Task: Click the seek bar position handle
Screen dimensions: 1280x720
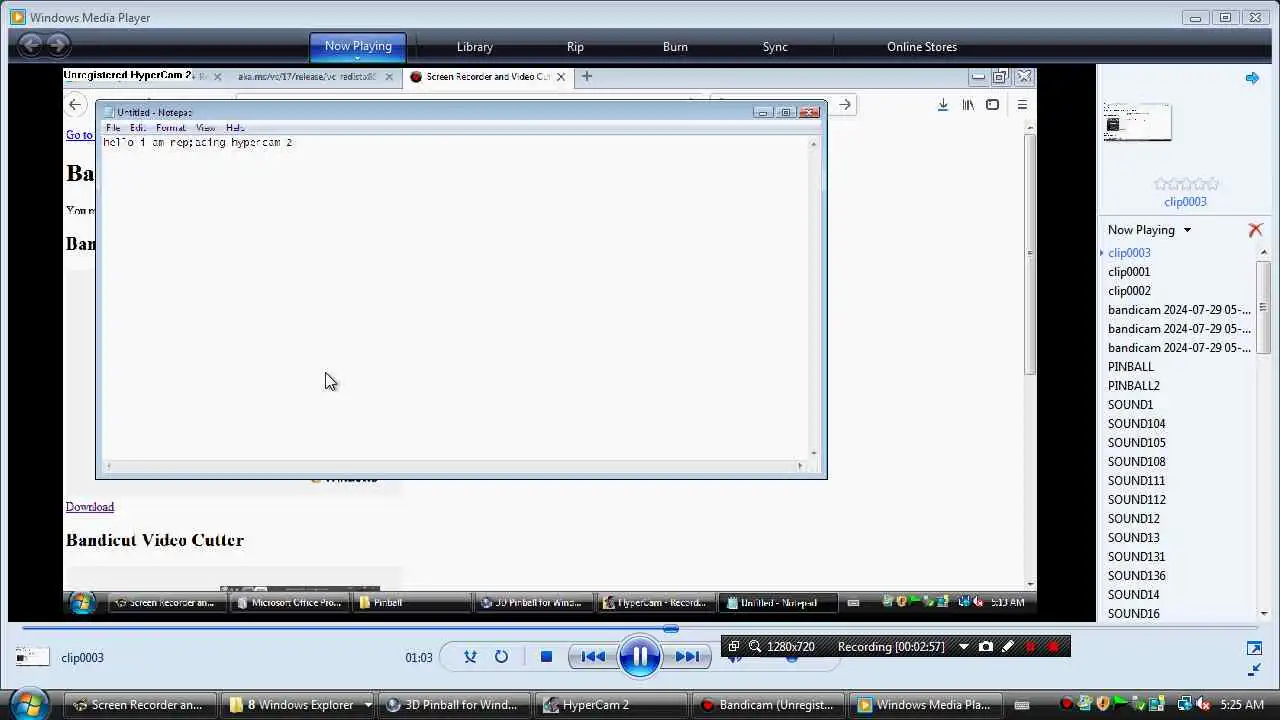Action: point(671,629)
